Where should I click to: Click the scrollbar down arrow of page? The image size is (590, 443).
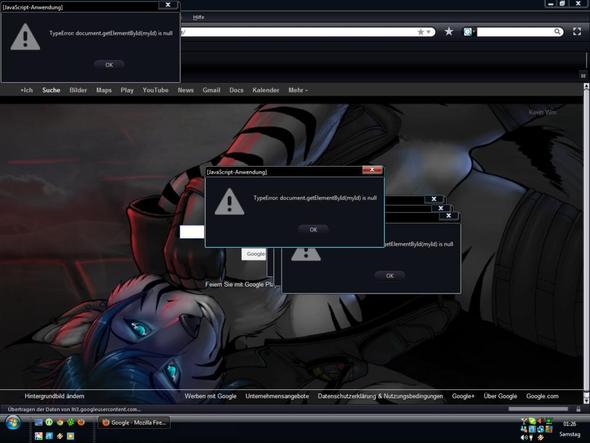586,401
